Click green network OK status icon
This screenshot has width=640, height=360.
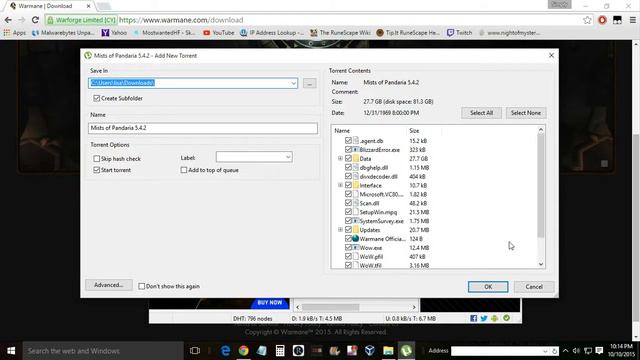[x=506, y=318]
